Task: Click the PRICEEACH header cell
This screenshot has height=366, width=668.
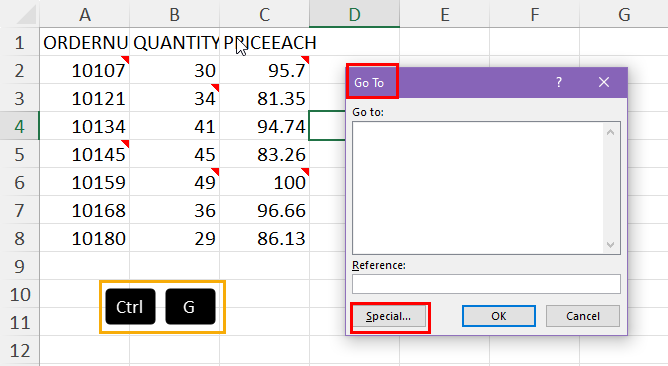Action: pyautogui.click(x=265, y=43)
